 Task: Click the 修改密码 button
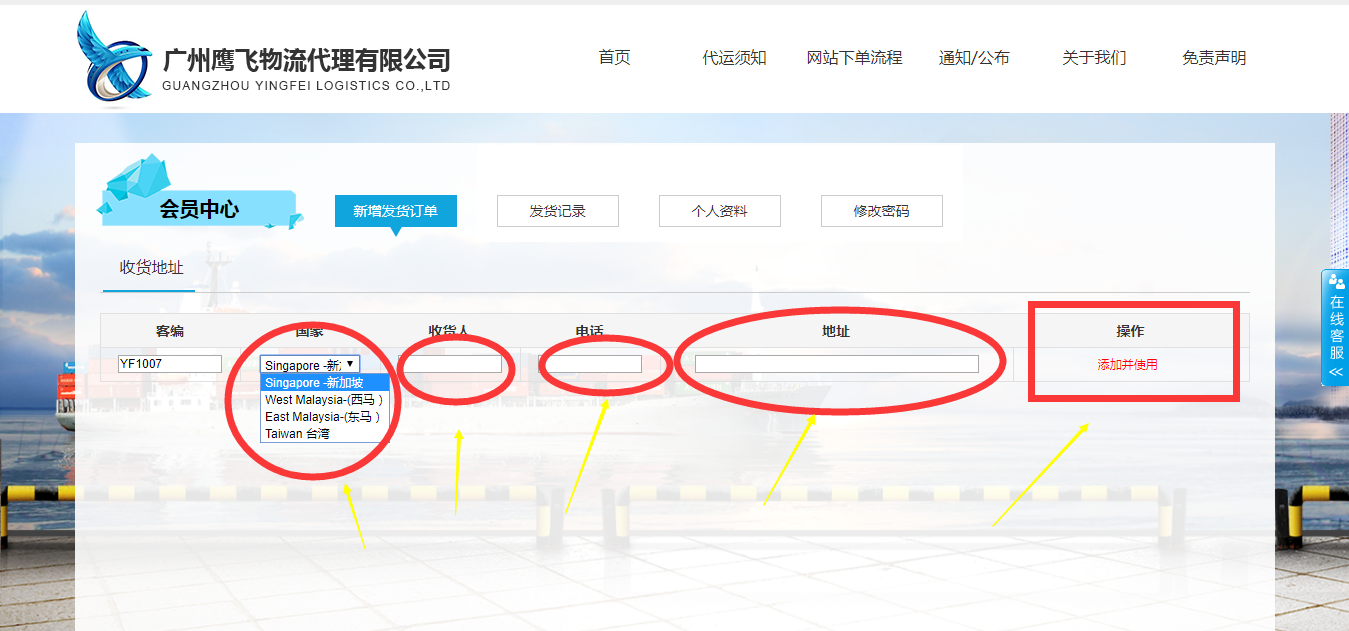(x=881, y=211)
